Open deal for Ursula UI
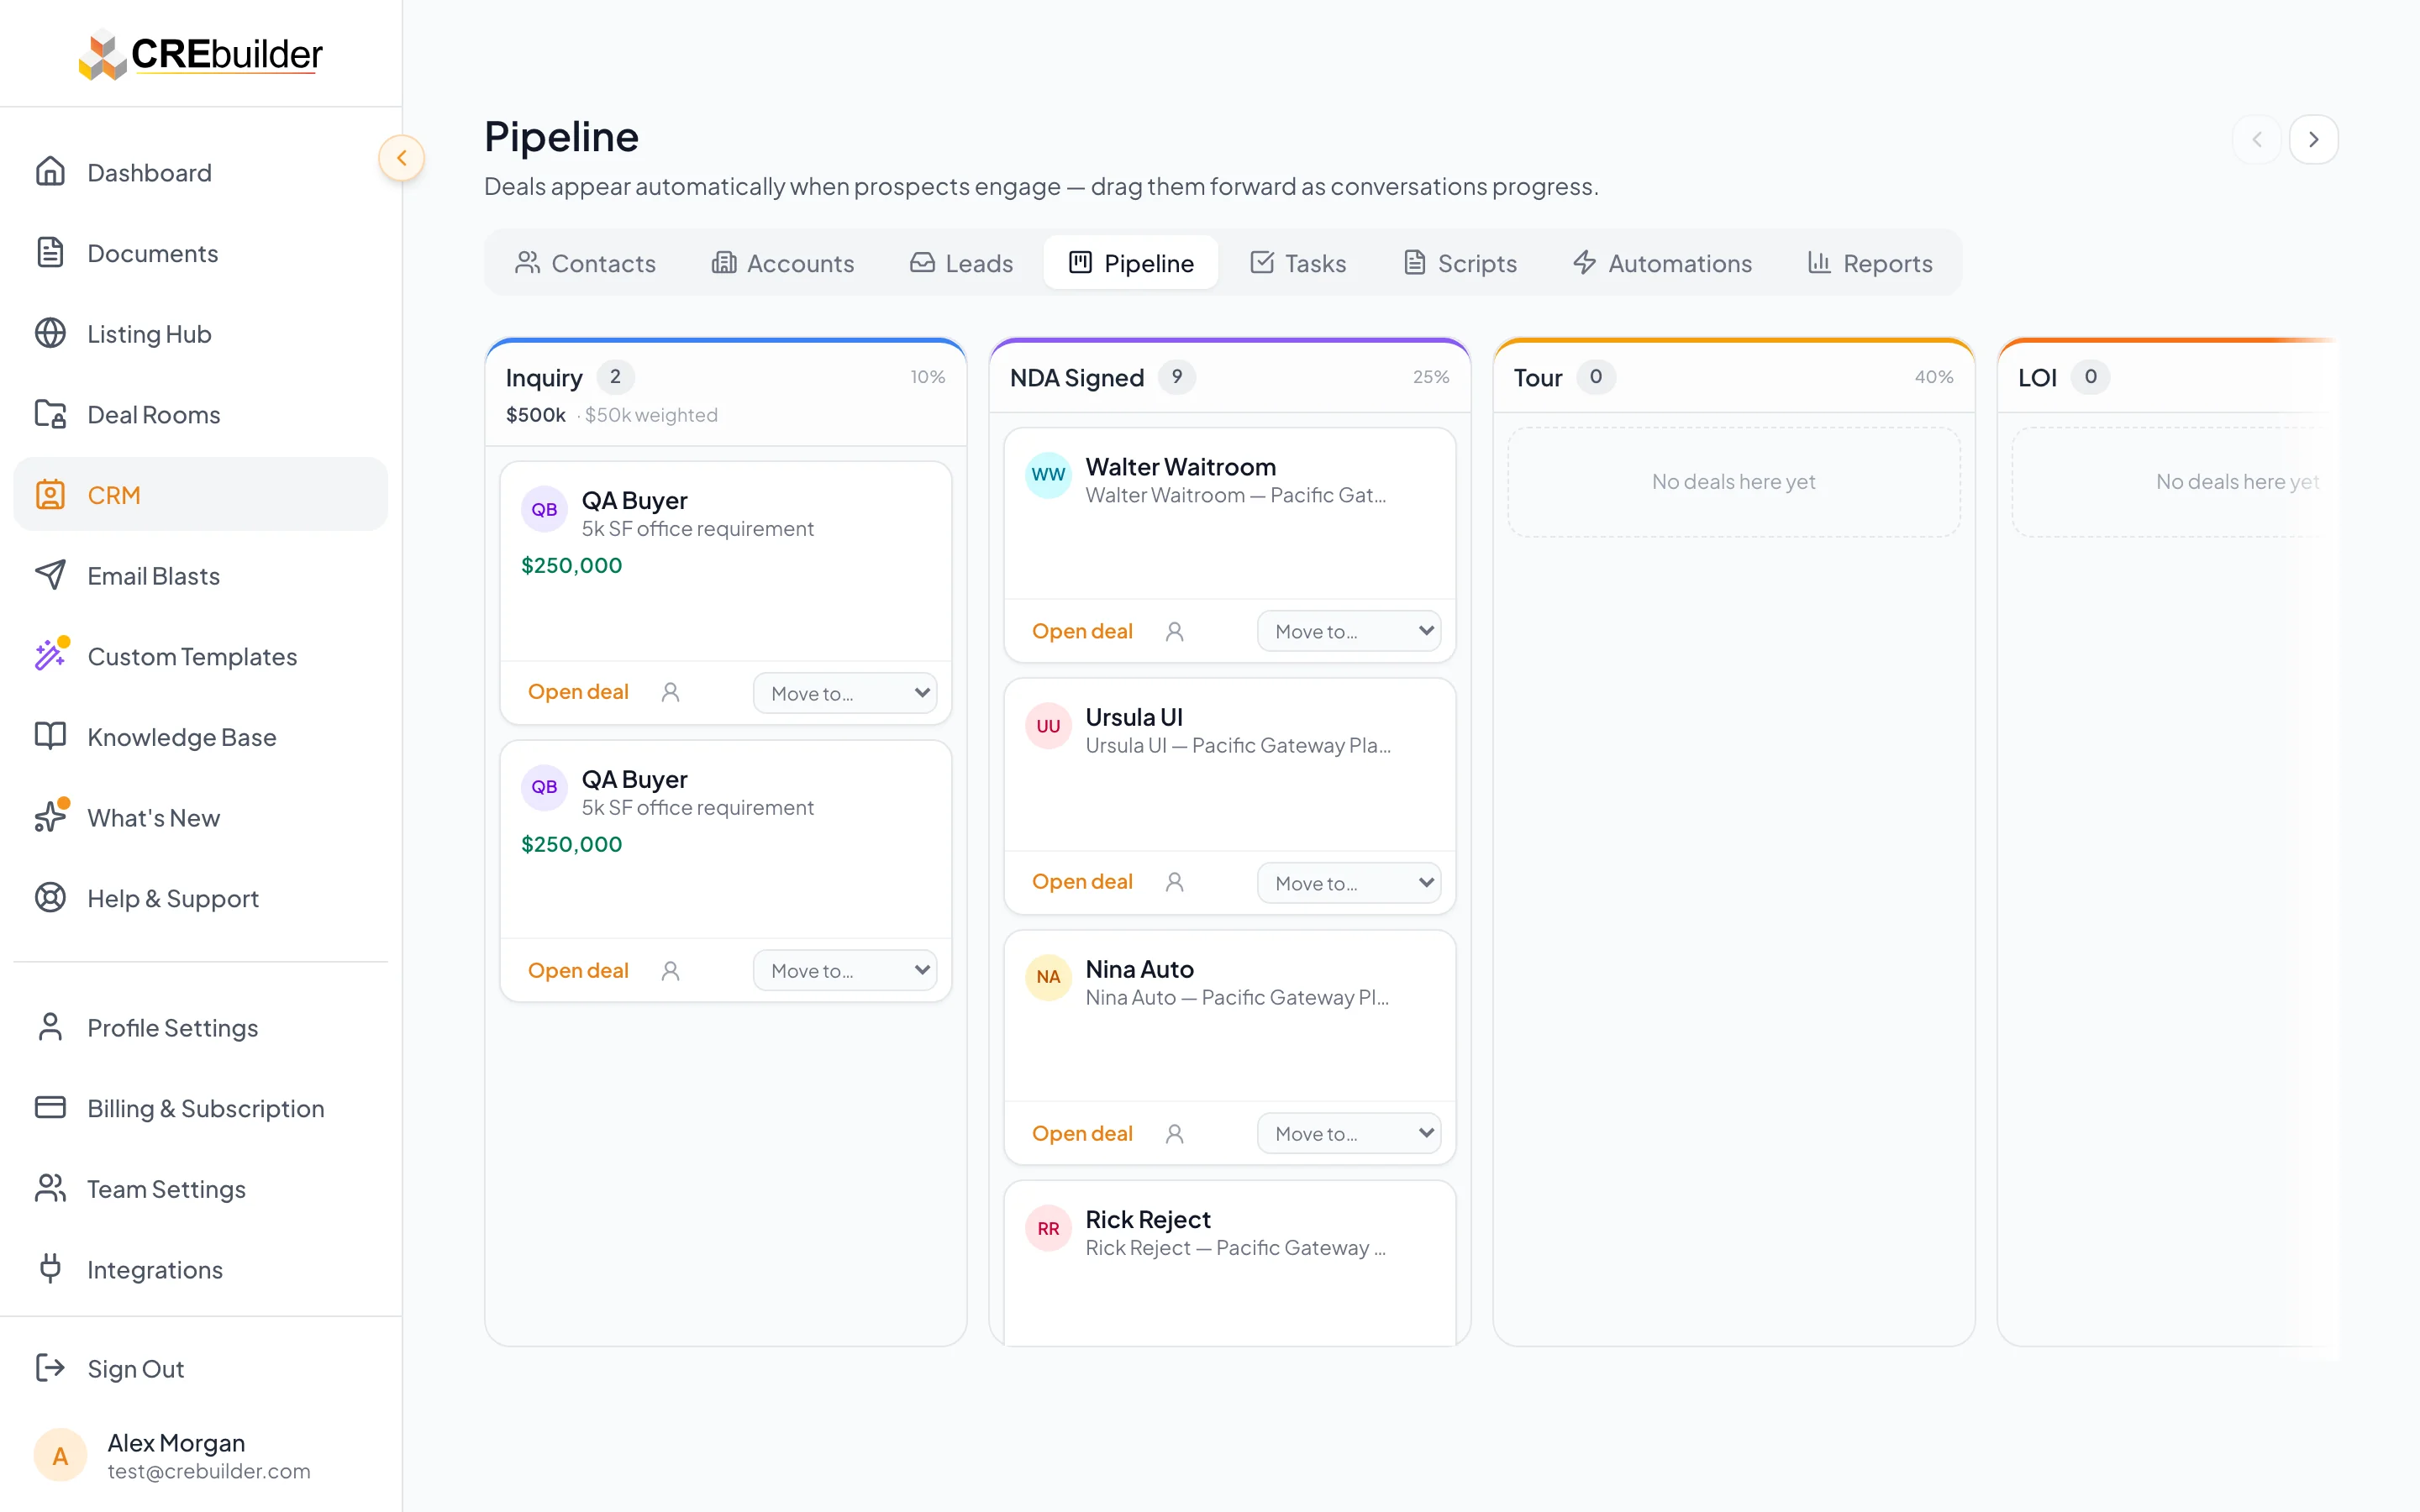 [1082, 882]
